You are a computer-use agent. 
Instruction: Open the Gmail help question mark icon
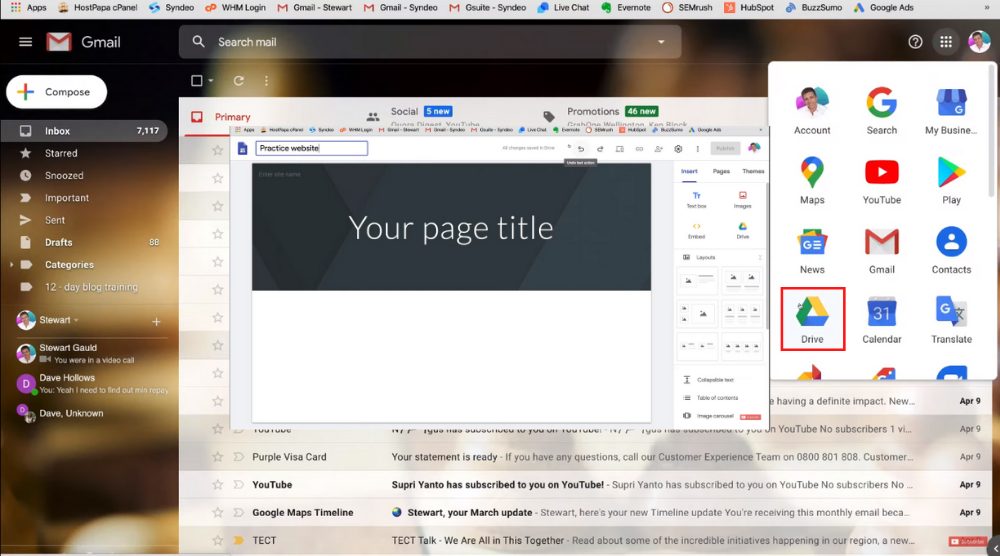(x=915, y=42)
